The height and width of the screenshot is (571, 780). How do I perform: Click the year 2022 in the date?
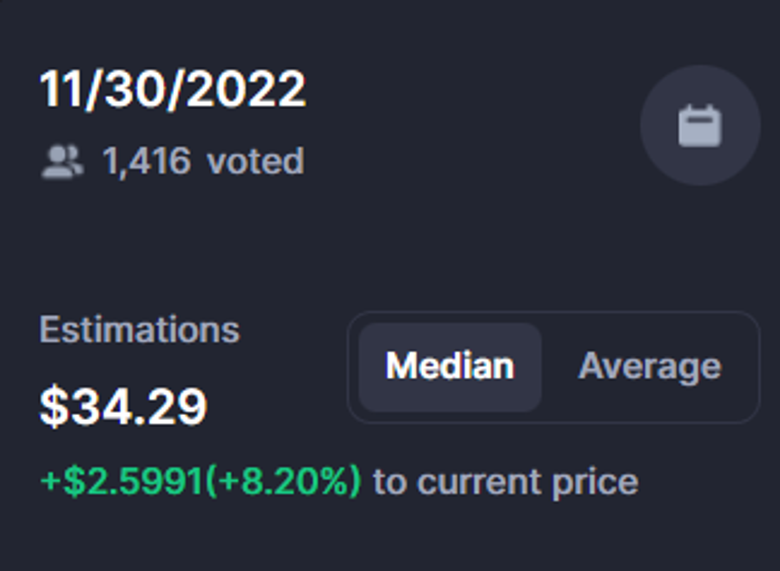pos(251,91)
